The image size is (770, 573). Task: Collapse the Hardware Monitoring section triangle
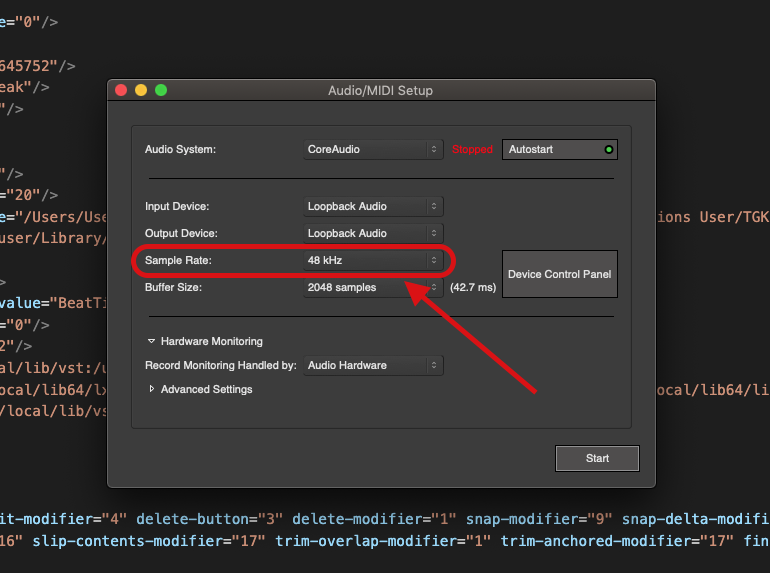(x=152, y=341)
